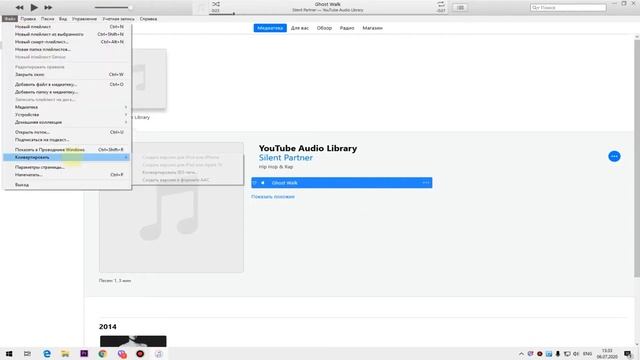Open the Справка menu

148,19
